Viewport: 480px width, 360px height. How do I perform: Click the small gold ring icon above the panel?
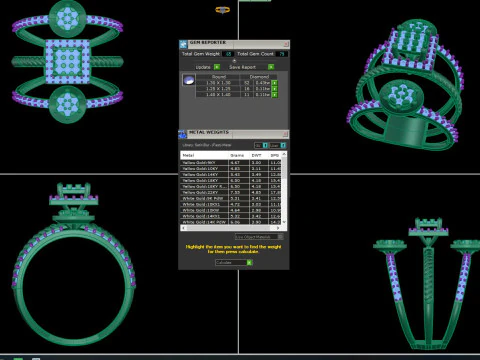point(222,10)
